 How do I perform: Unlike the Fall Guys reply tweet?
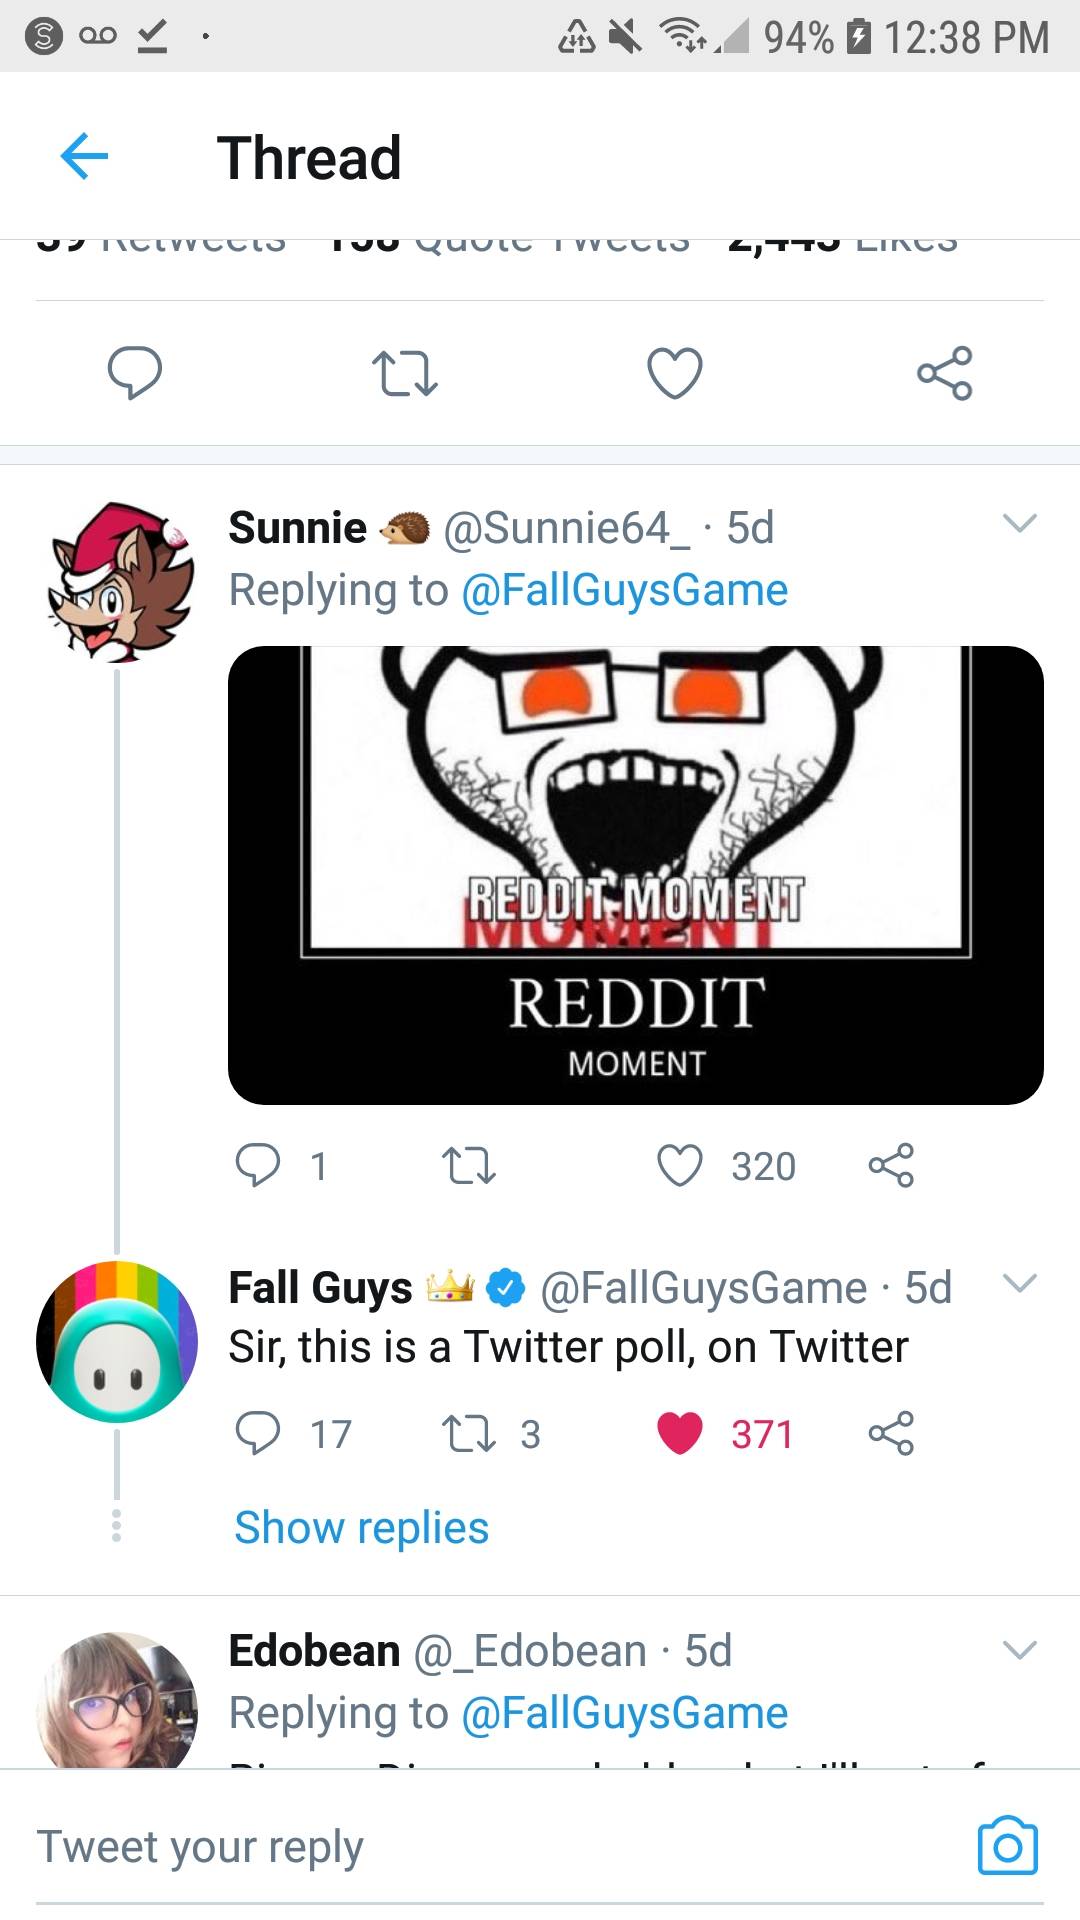[x=680, y=1434]
